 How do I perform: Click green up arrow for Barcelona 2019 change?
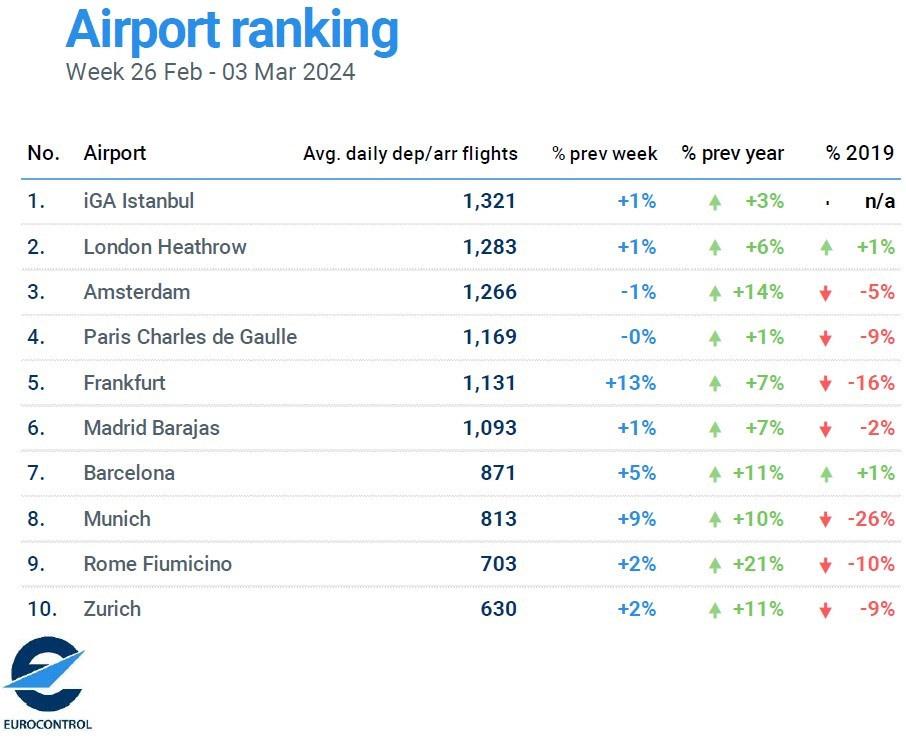coord(826,474)
